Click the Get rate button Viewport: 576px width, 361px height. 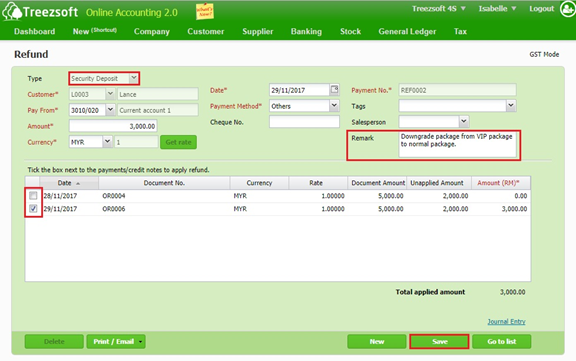point(178,142)
